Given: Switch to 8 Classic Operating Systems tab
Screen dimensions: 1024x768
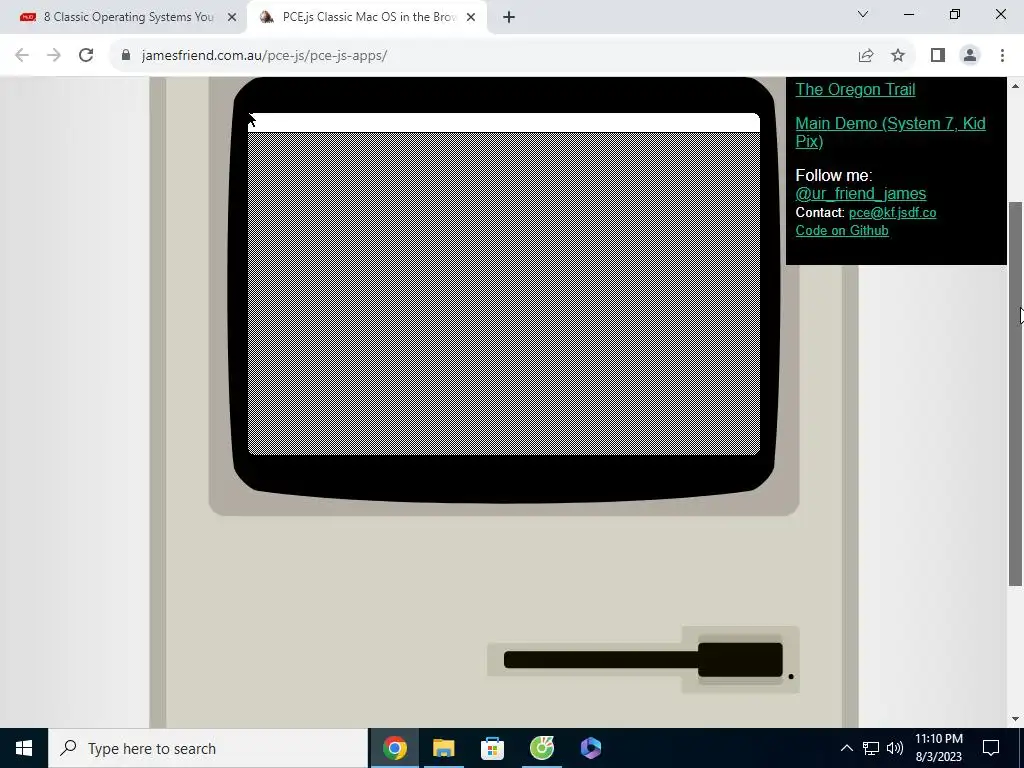Looking at the screenshot, I should 124,17.
